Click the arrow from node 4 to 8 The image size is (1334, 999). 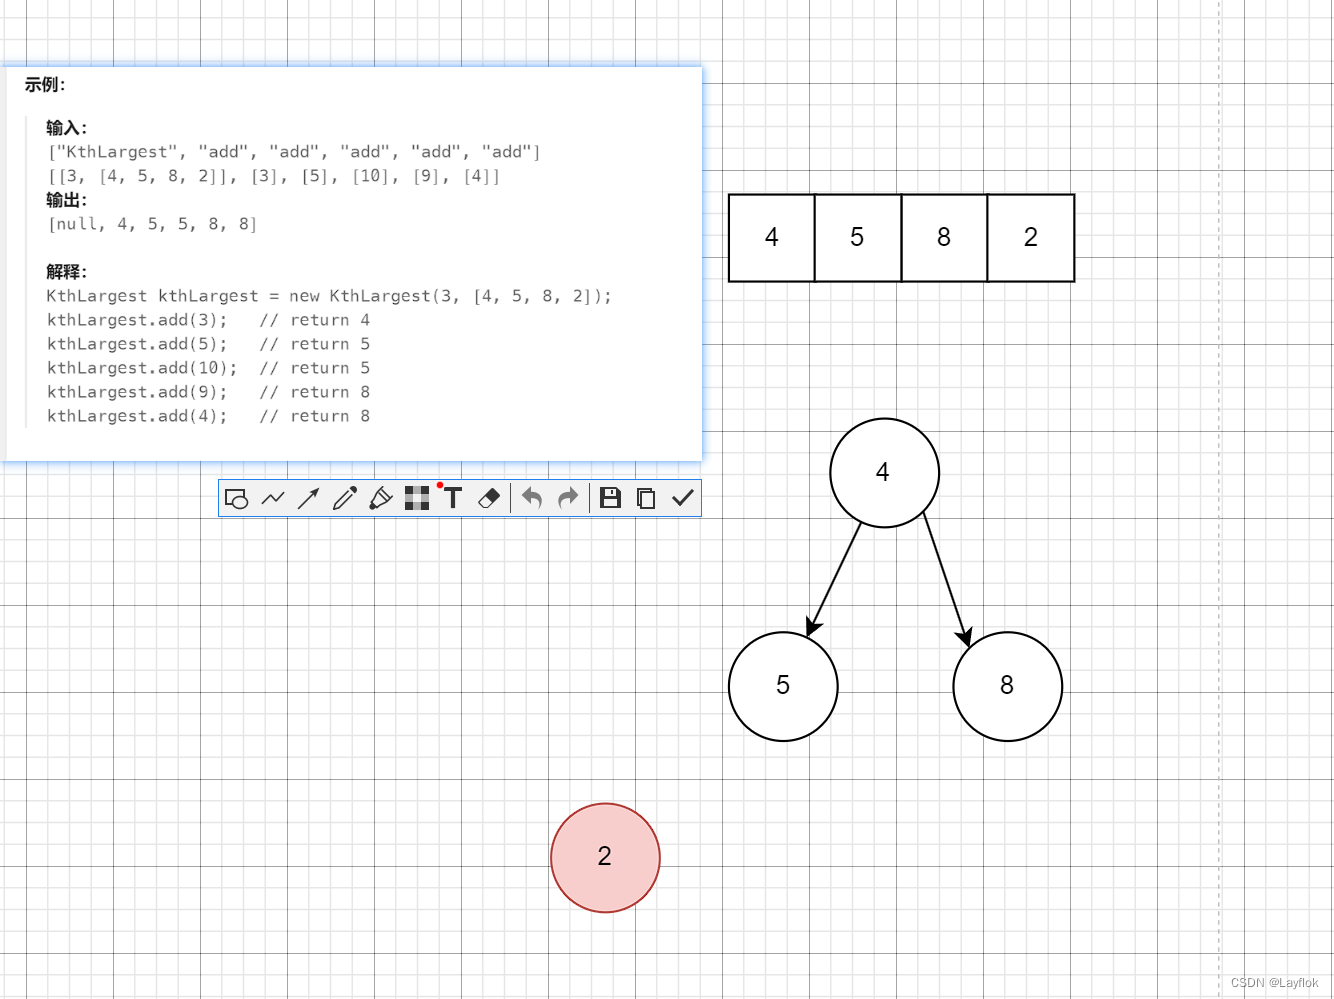click(x=946, y=579)
